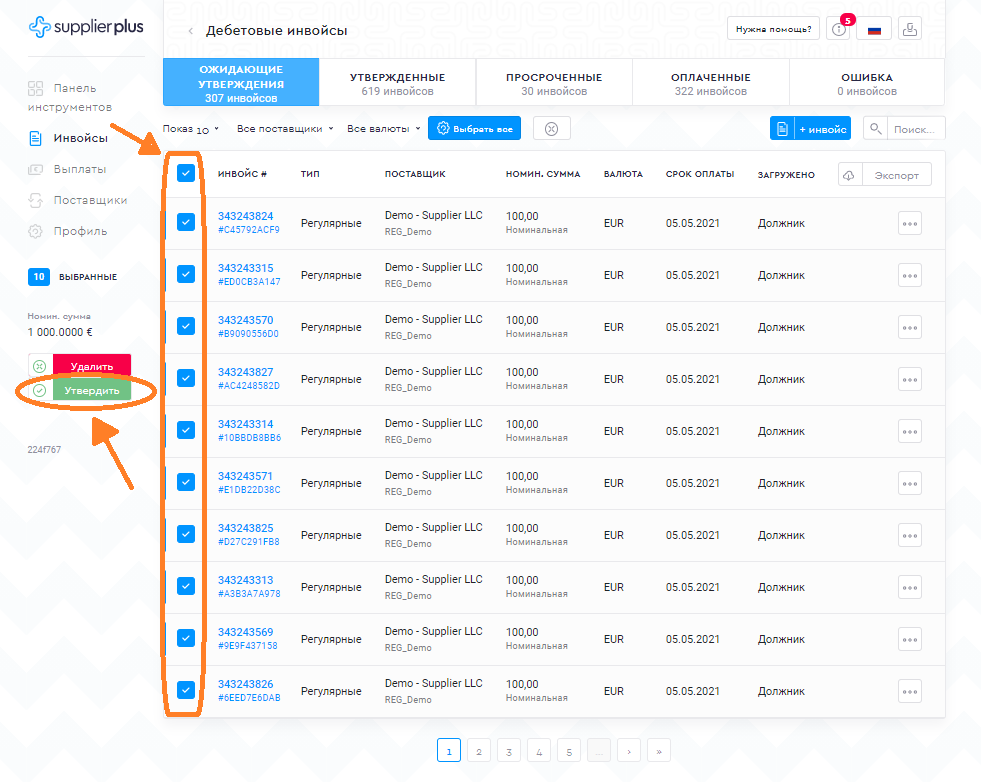The image size is (981, 782).
Task: Uncheck the checkbox for invoice 343243315
Action: tap(186, 274)
